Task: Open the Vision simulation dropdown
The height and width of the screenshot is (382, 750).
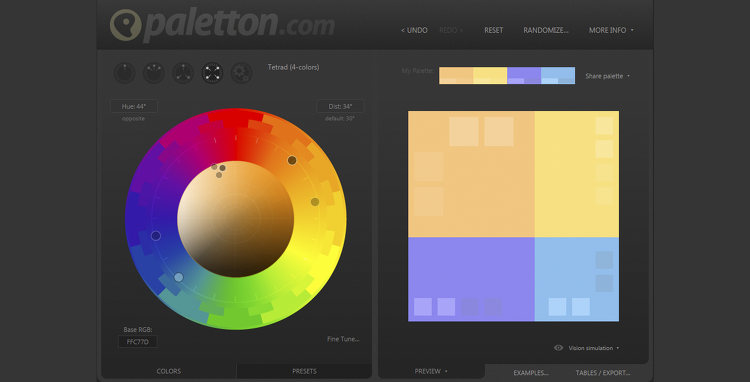Action: 594,348
